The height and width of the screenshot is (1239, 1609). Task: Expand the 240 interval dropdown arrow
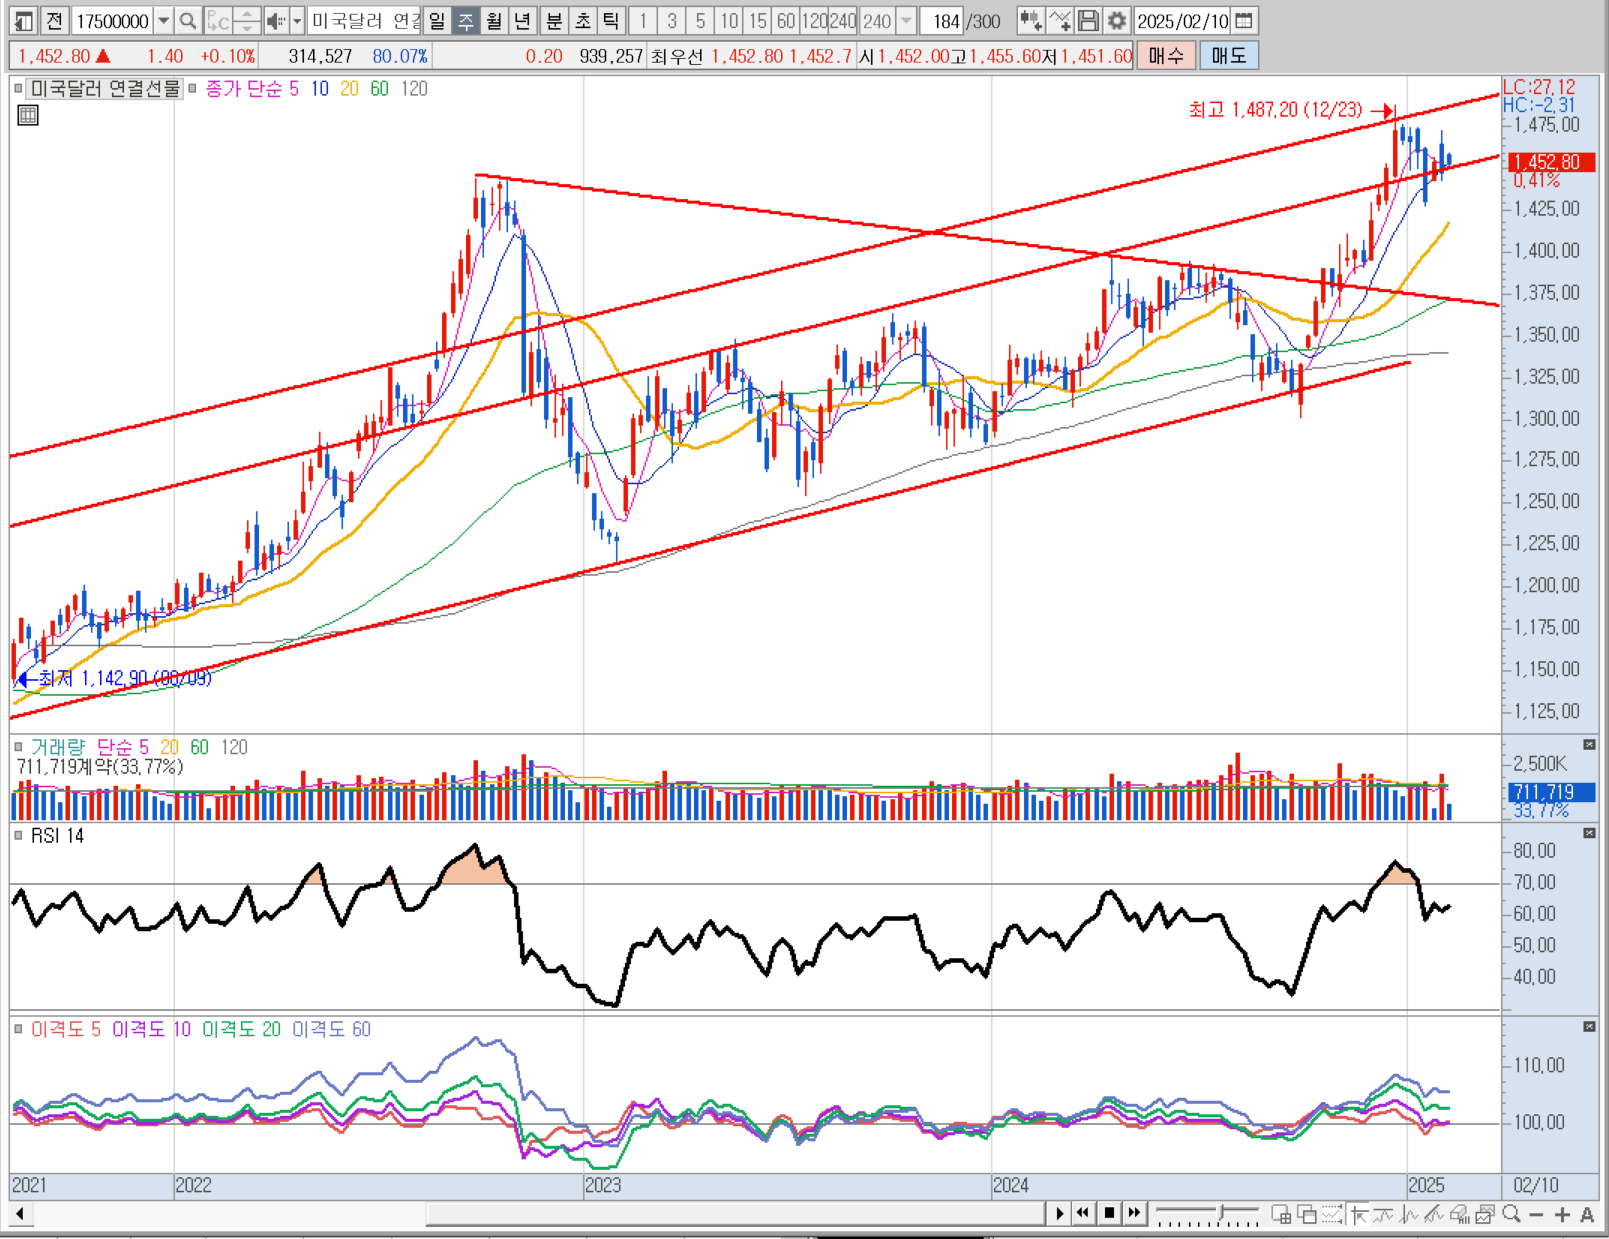(906, 21)
